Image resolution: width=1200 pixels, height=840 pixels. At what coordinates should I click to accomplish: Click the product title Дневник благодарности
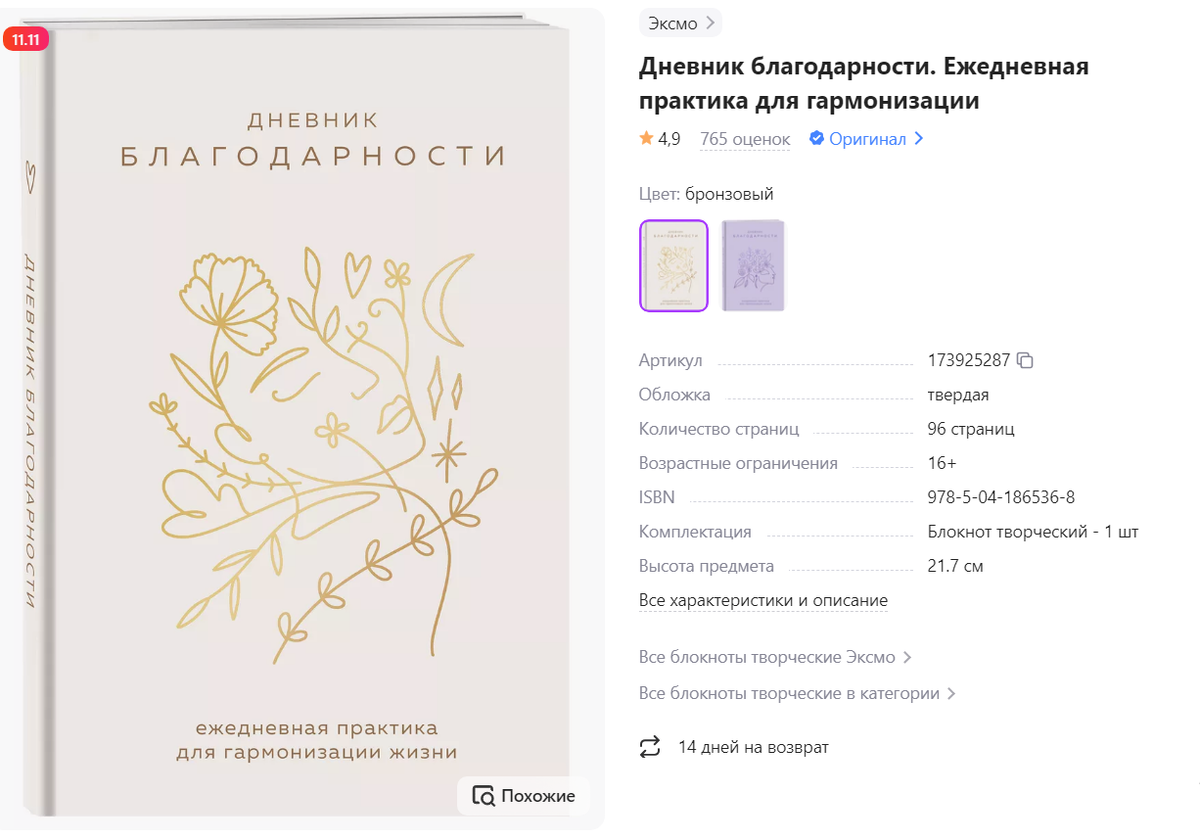[x=864, y=84]
